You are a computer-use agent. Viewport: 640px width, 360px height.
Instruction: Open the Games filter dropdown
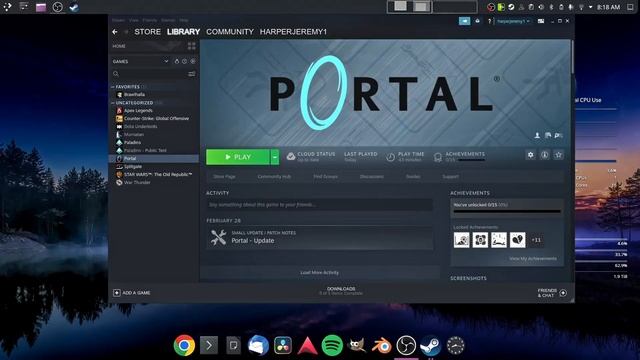click(166, 61)
